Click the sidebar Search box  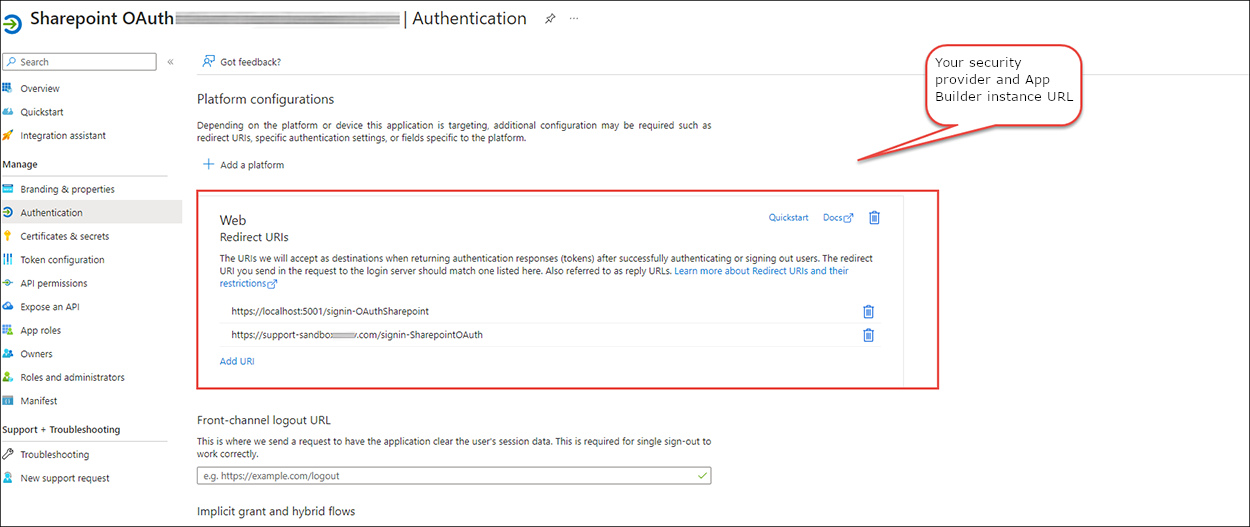click(80, 62)
